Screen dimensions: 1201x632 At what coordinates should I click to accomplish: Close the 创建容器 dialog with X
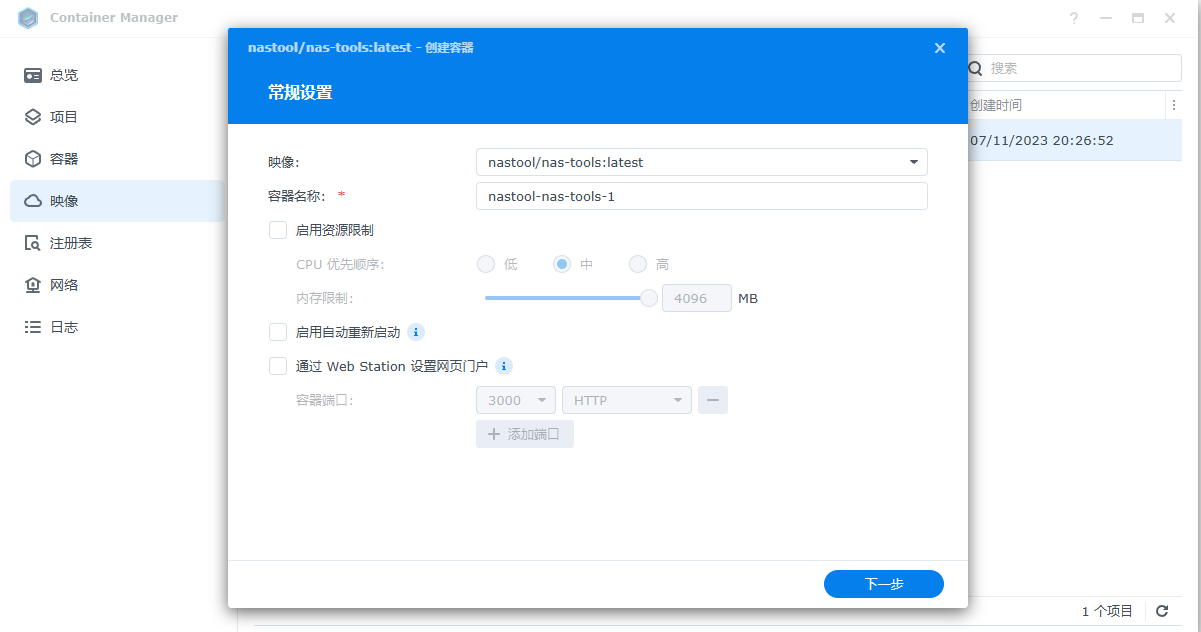pos(939,47)
